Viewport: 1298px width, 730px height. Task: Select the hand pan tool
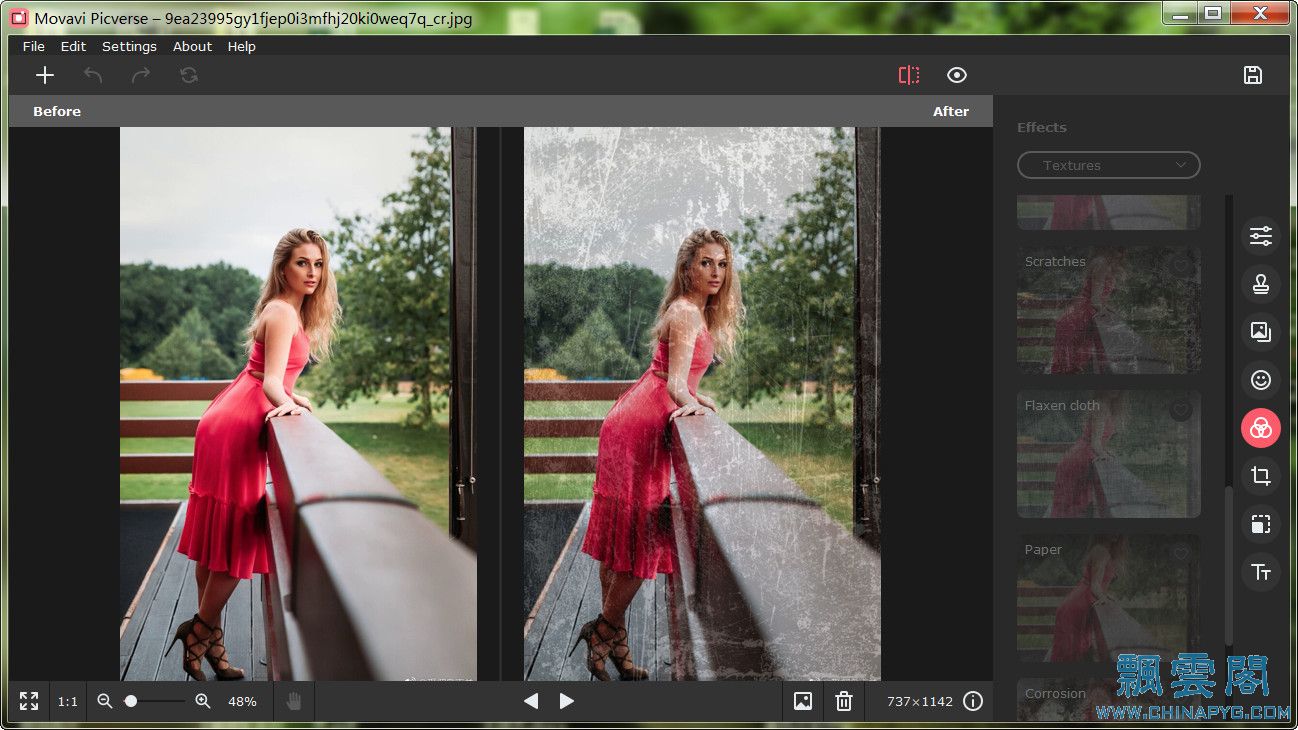point(294,701)
